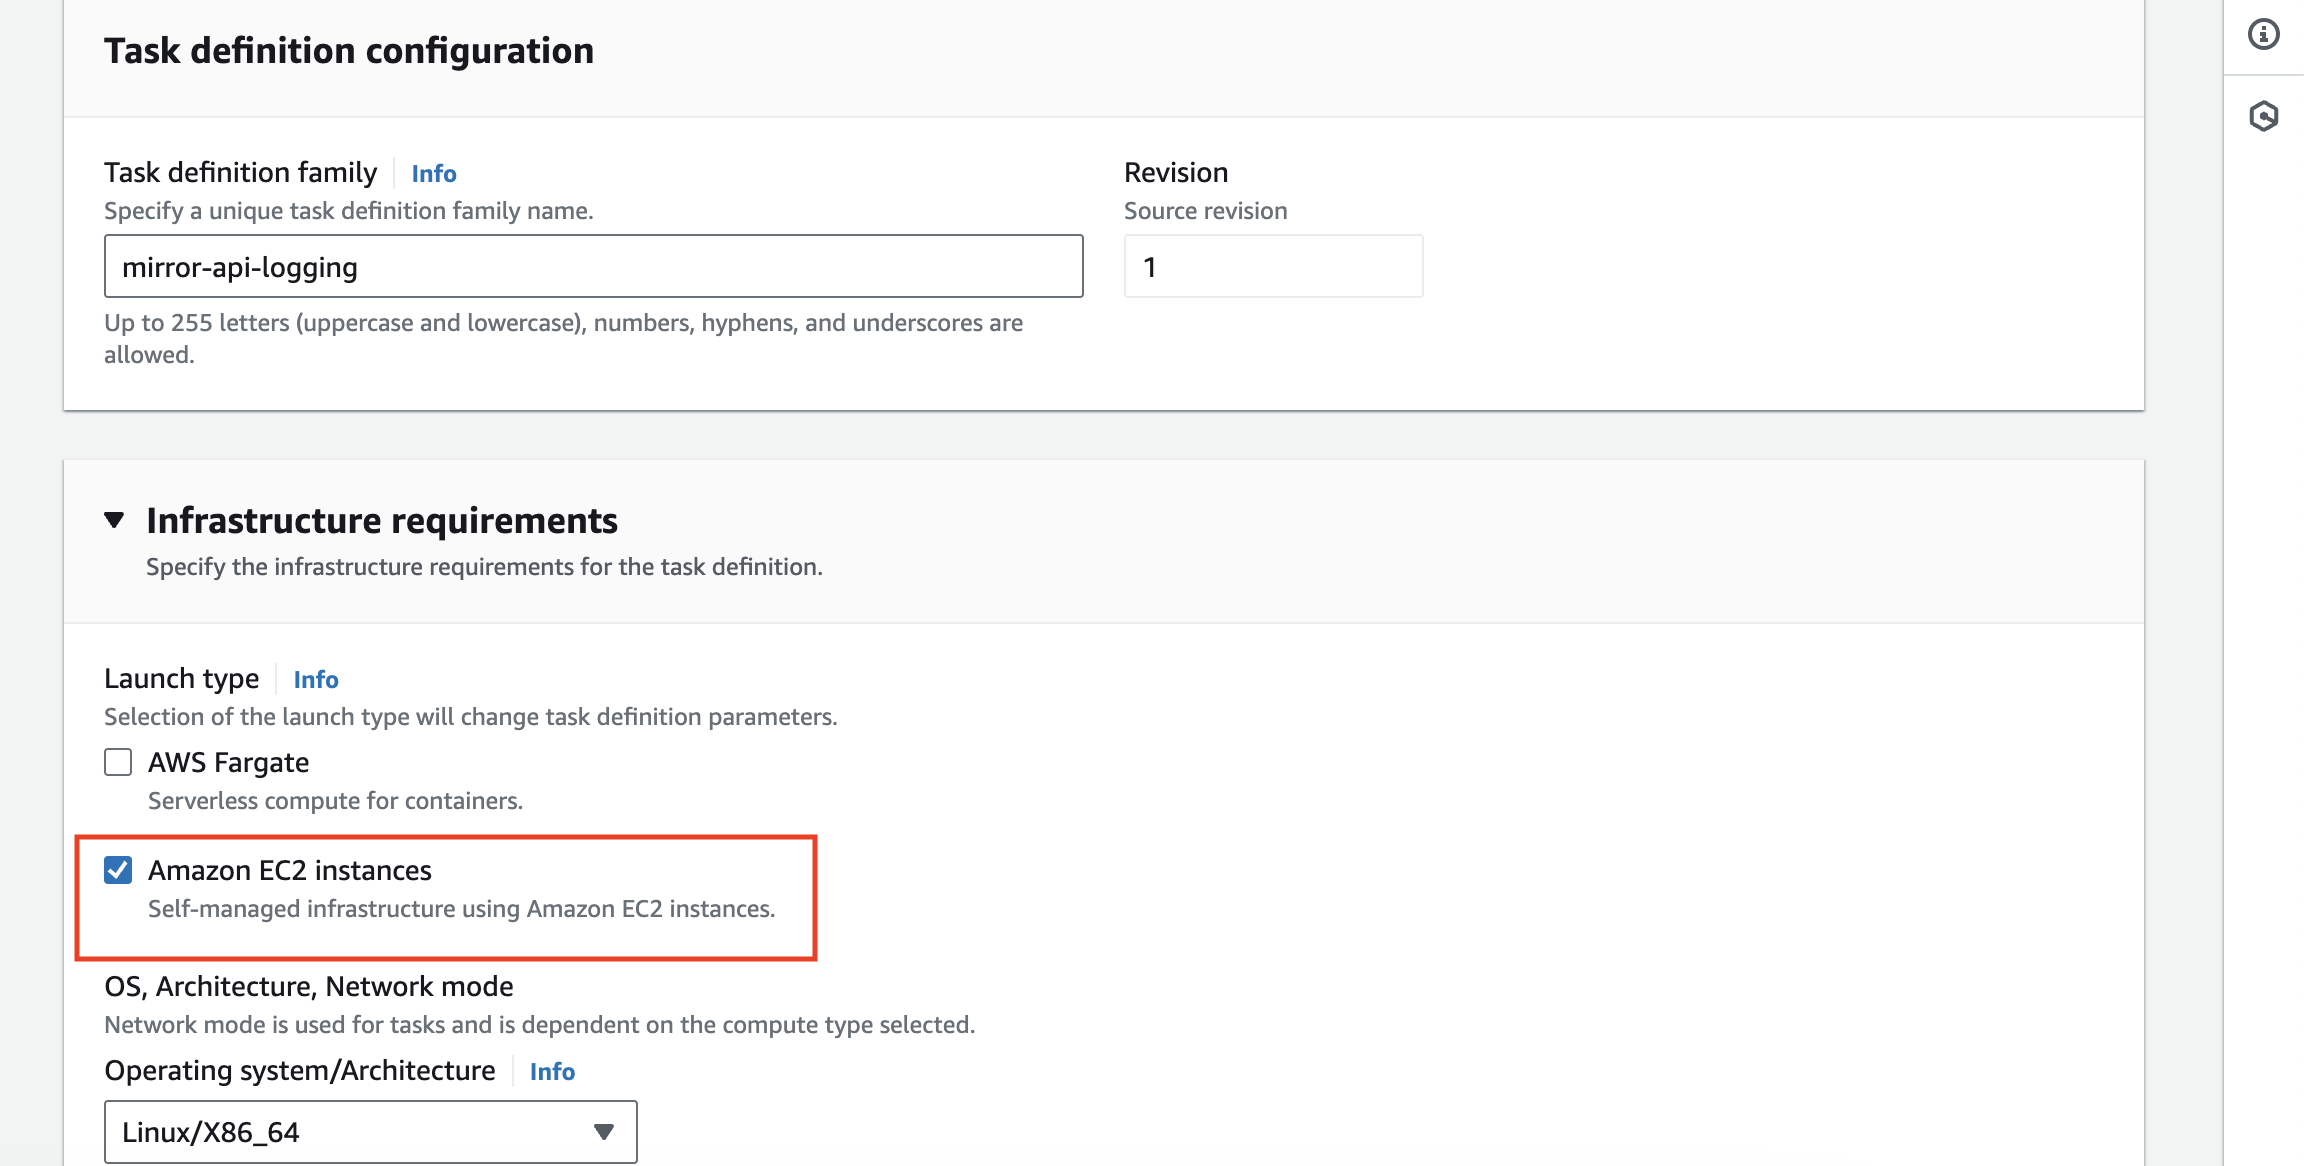Screen dimensions: 2304x1166
Task: Click the info icon in the right sidebar
Action: click(2262, 33)
